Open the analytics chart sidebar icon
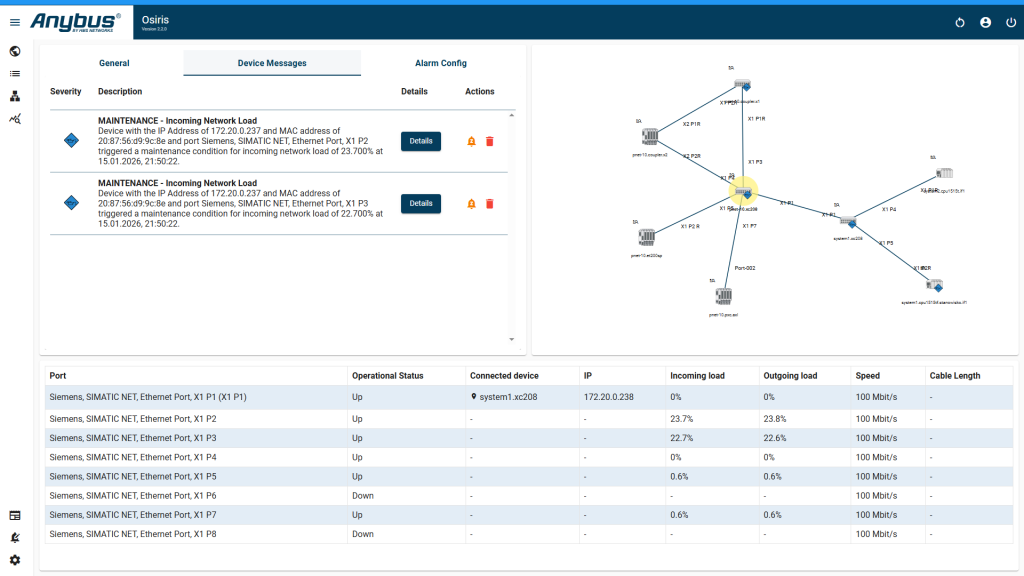Screen dimensions: 1024x576 click(14, 119)
